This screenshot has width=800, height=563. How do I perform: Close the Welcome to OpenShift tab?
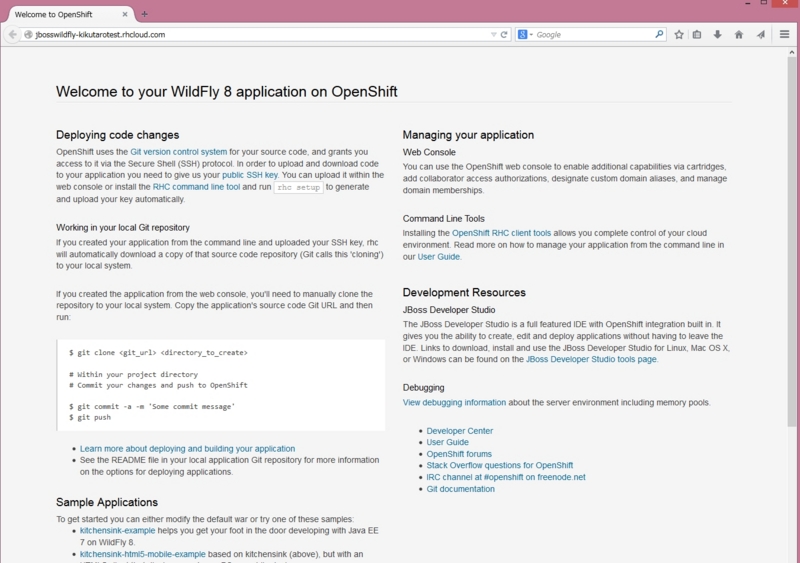pyautogui.click(x=125, y=14)
